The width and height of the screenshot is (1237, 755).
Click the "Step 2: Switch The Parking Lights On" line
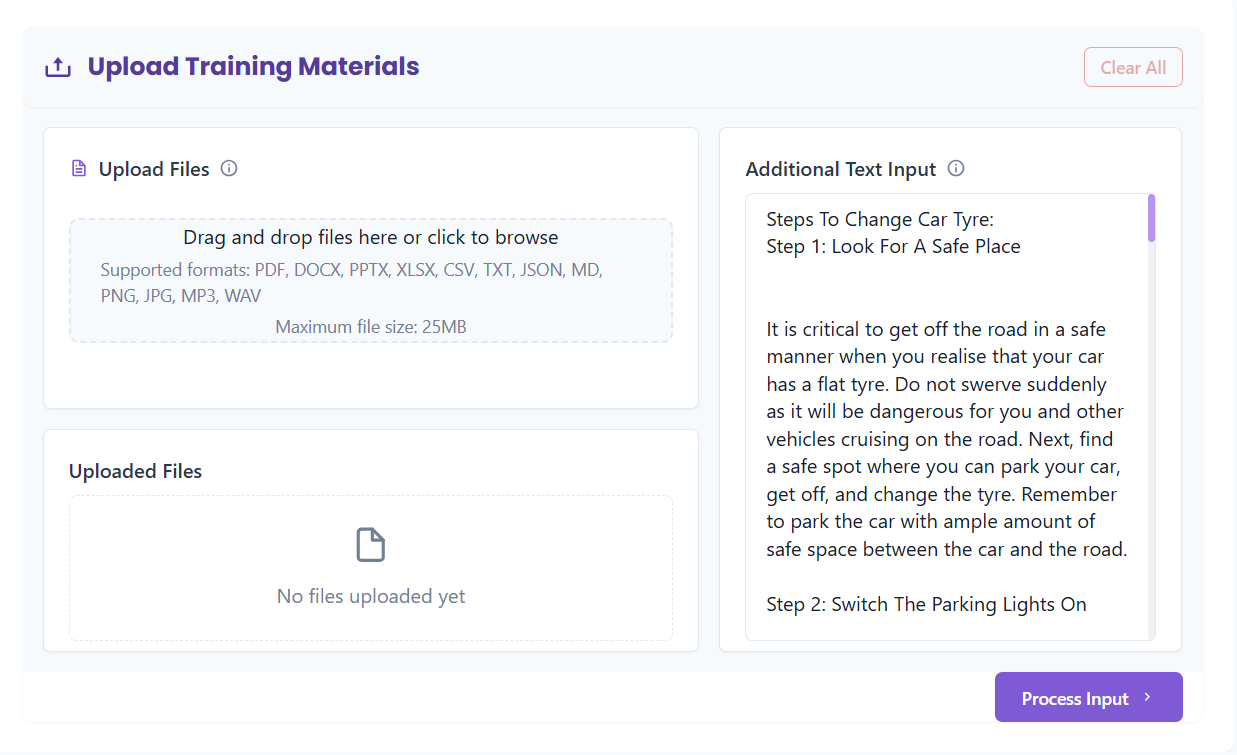pyautogui.click(x=926, y=604)
